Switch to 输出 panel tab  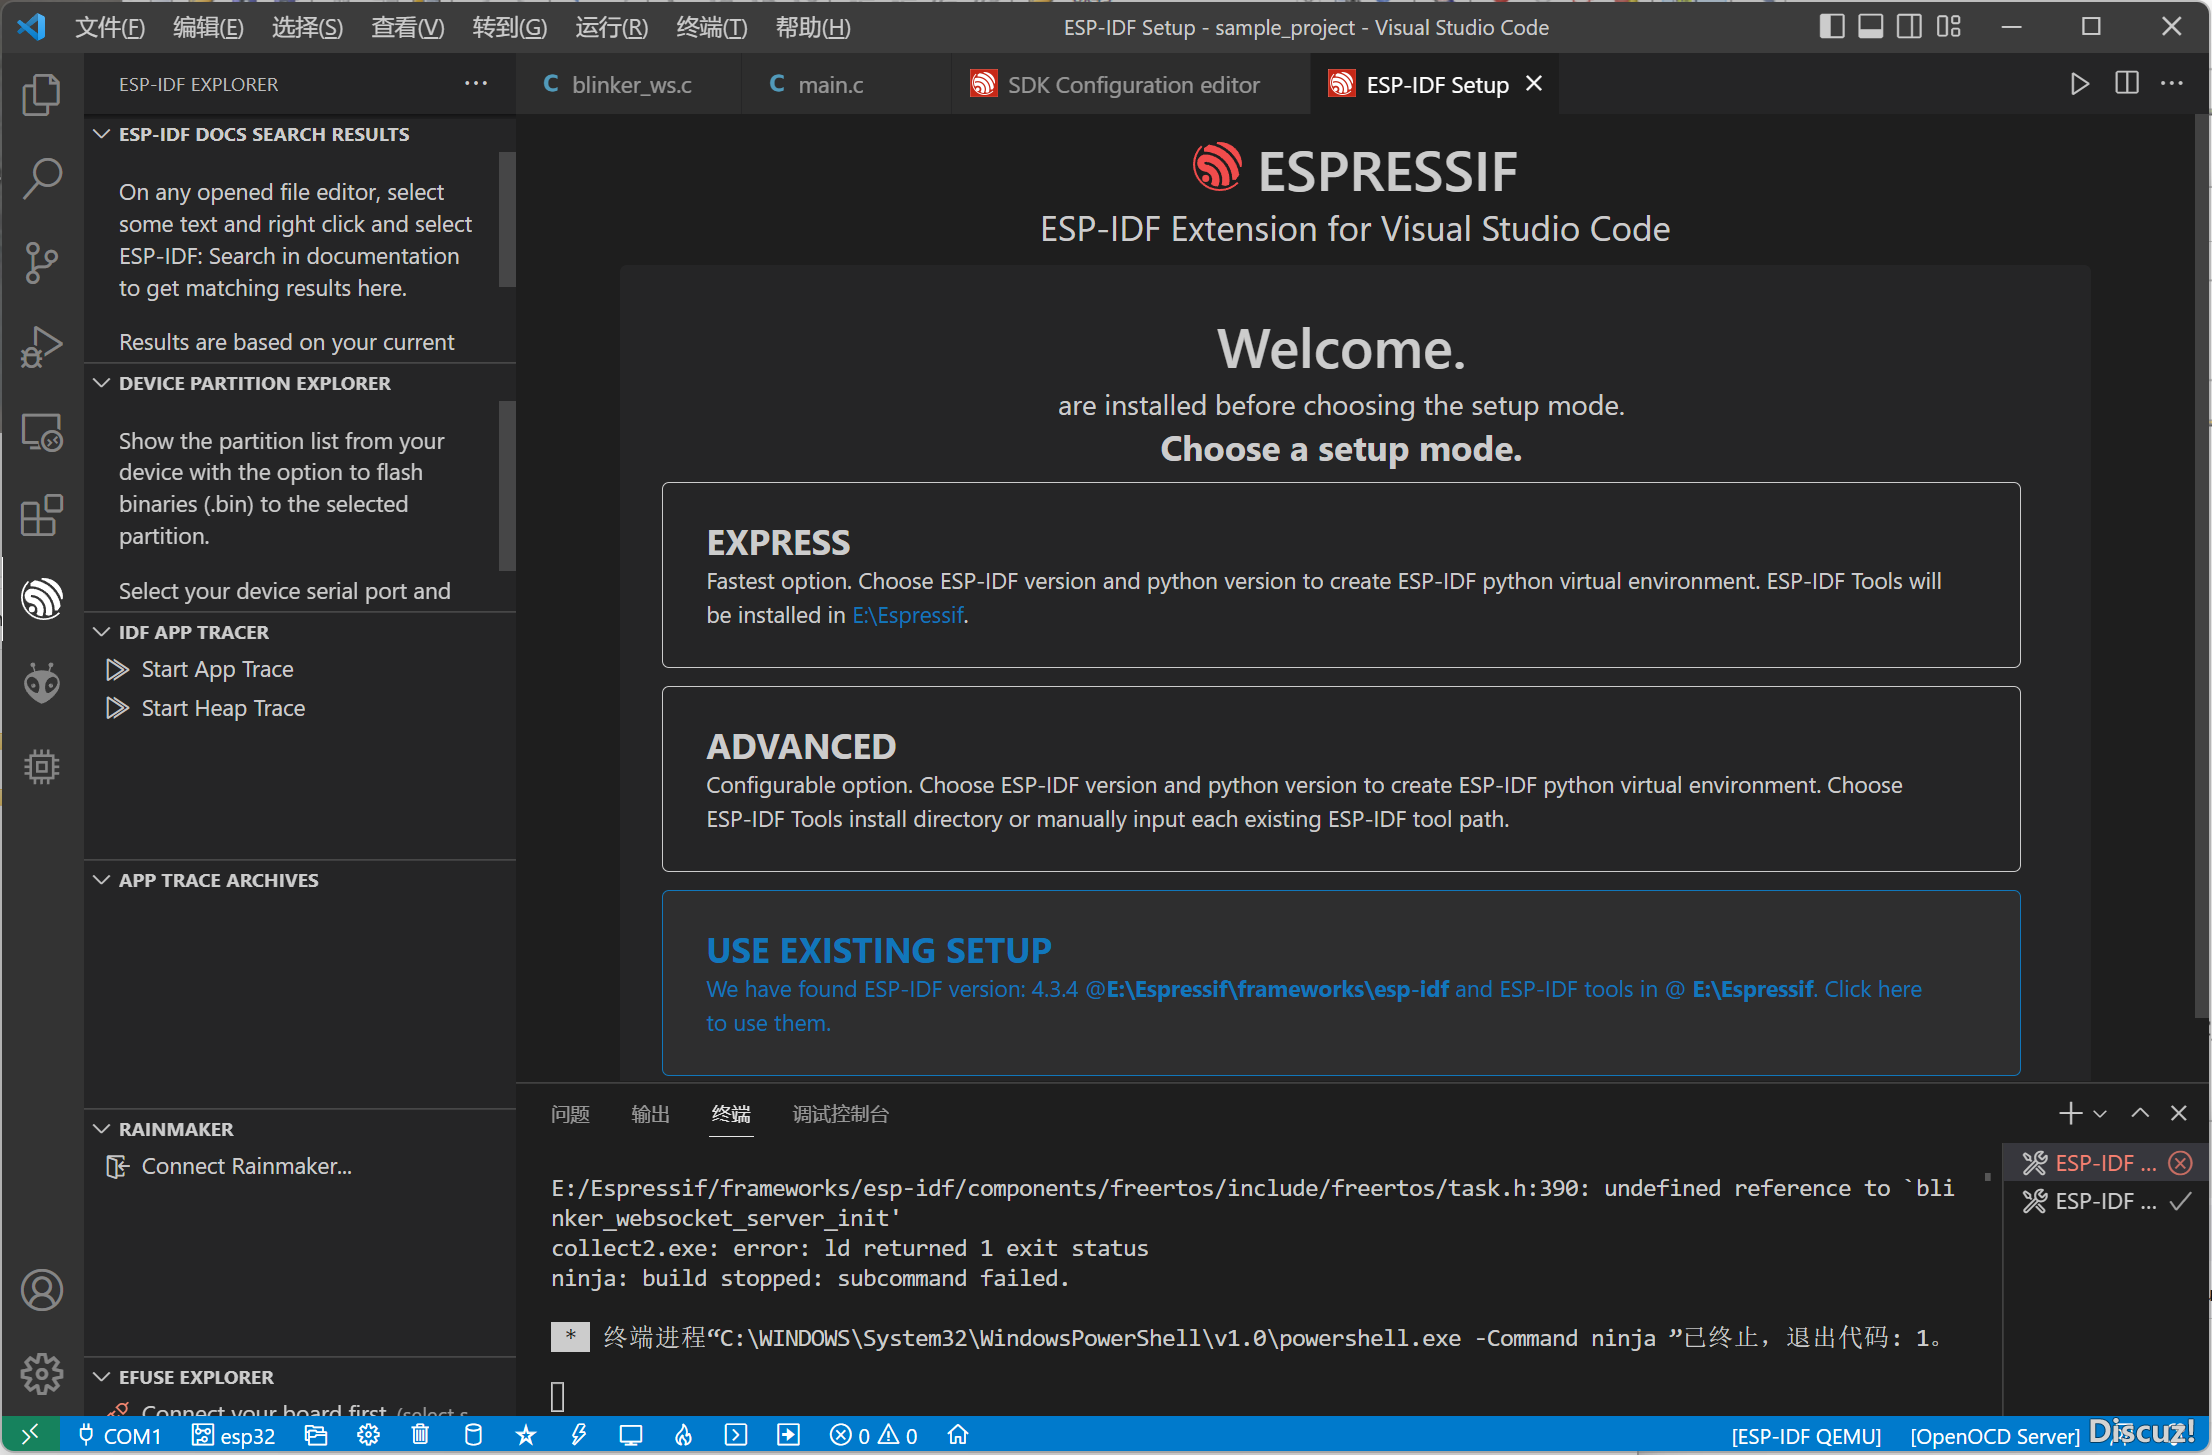pyautogui.click(x=650, y=1114)
